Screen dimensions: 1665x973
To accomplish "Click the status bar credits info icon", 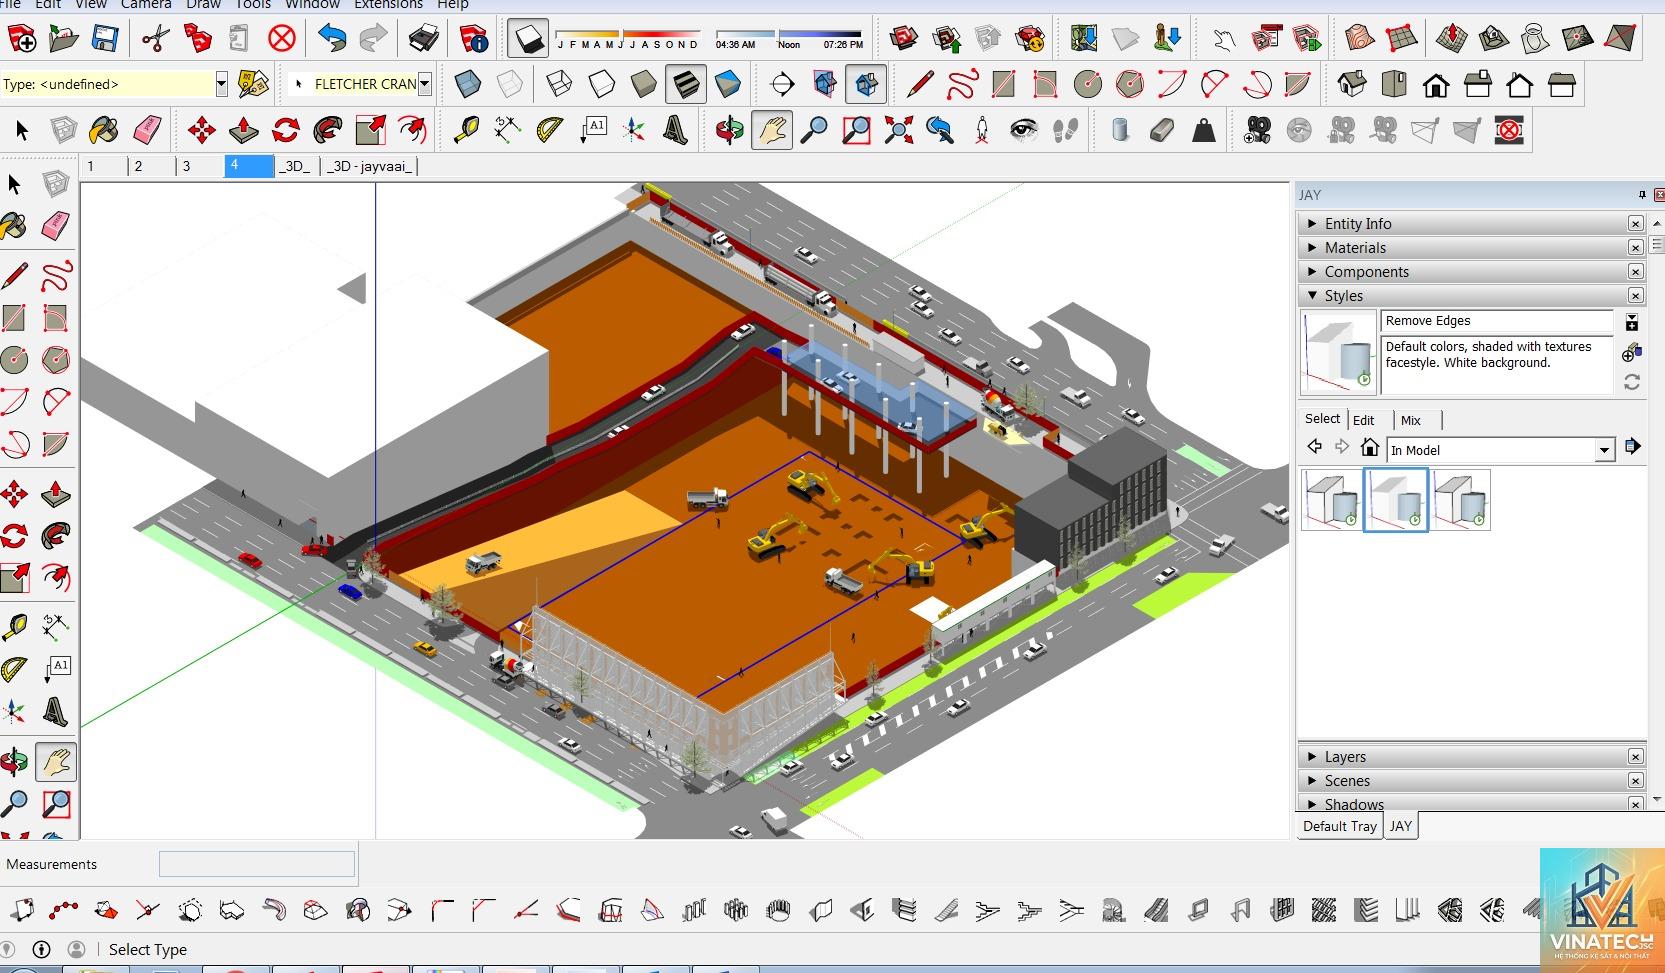I will click(41, 949).
